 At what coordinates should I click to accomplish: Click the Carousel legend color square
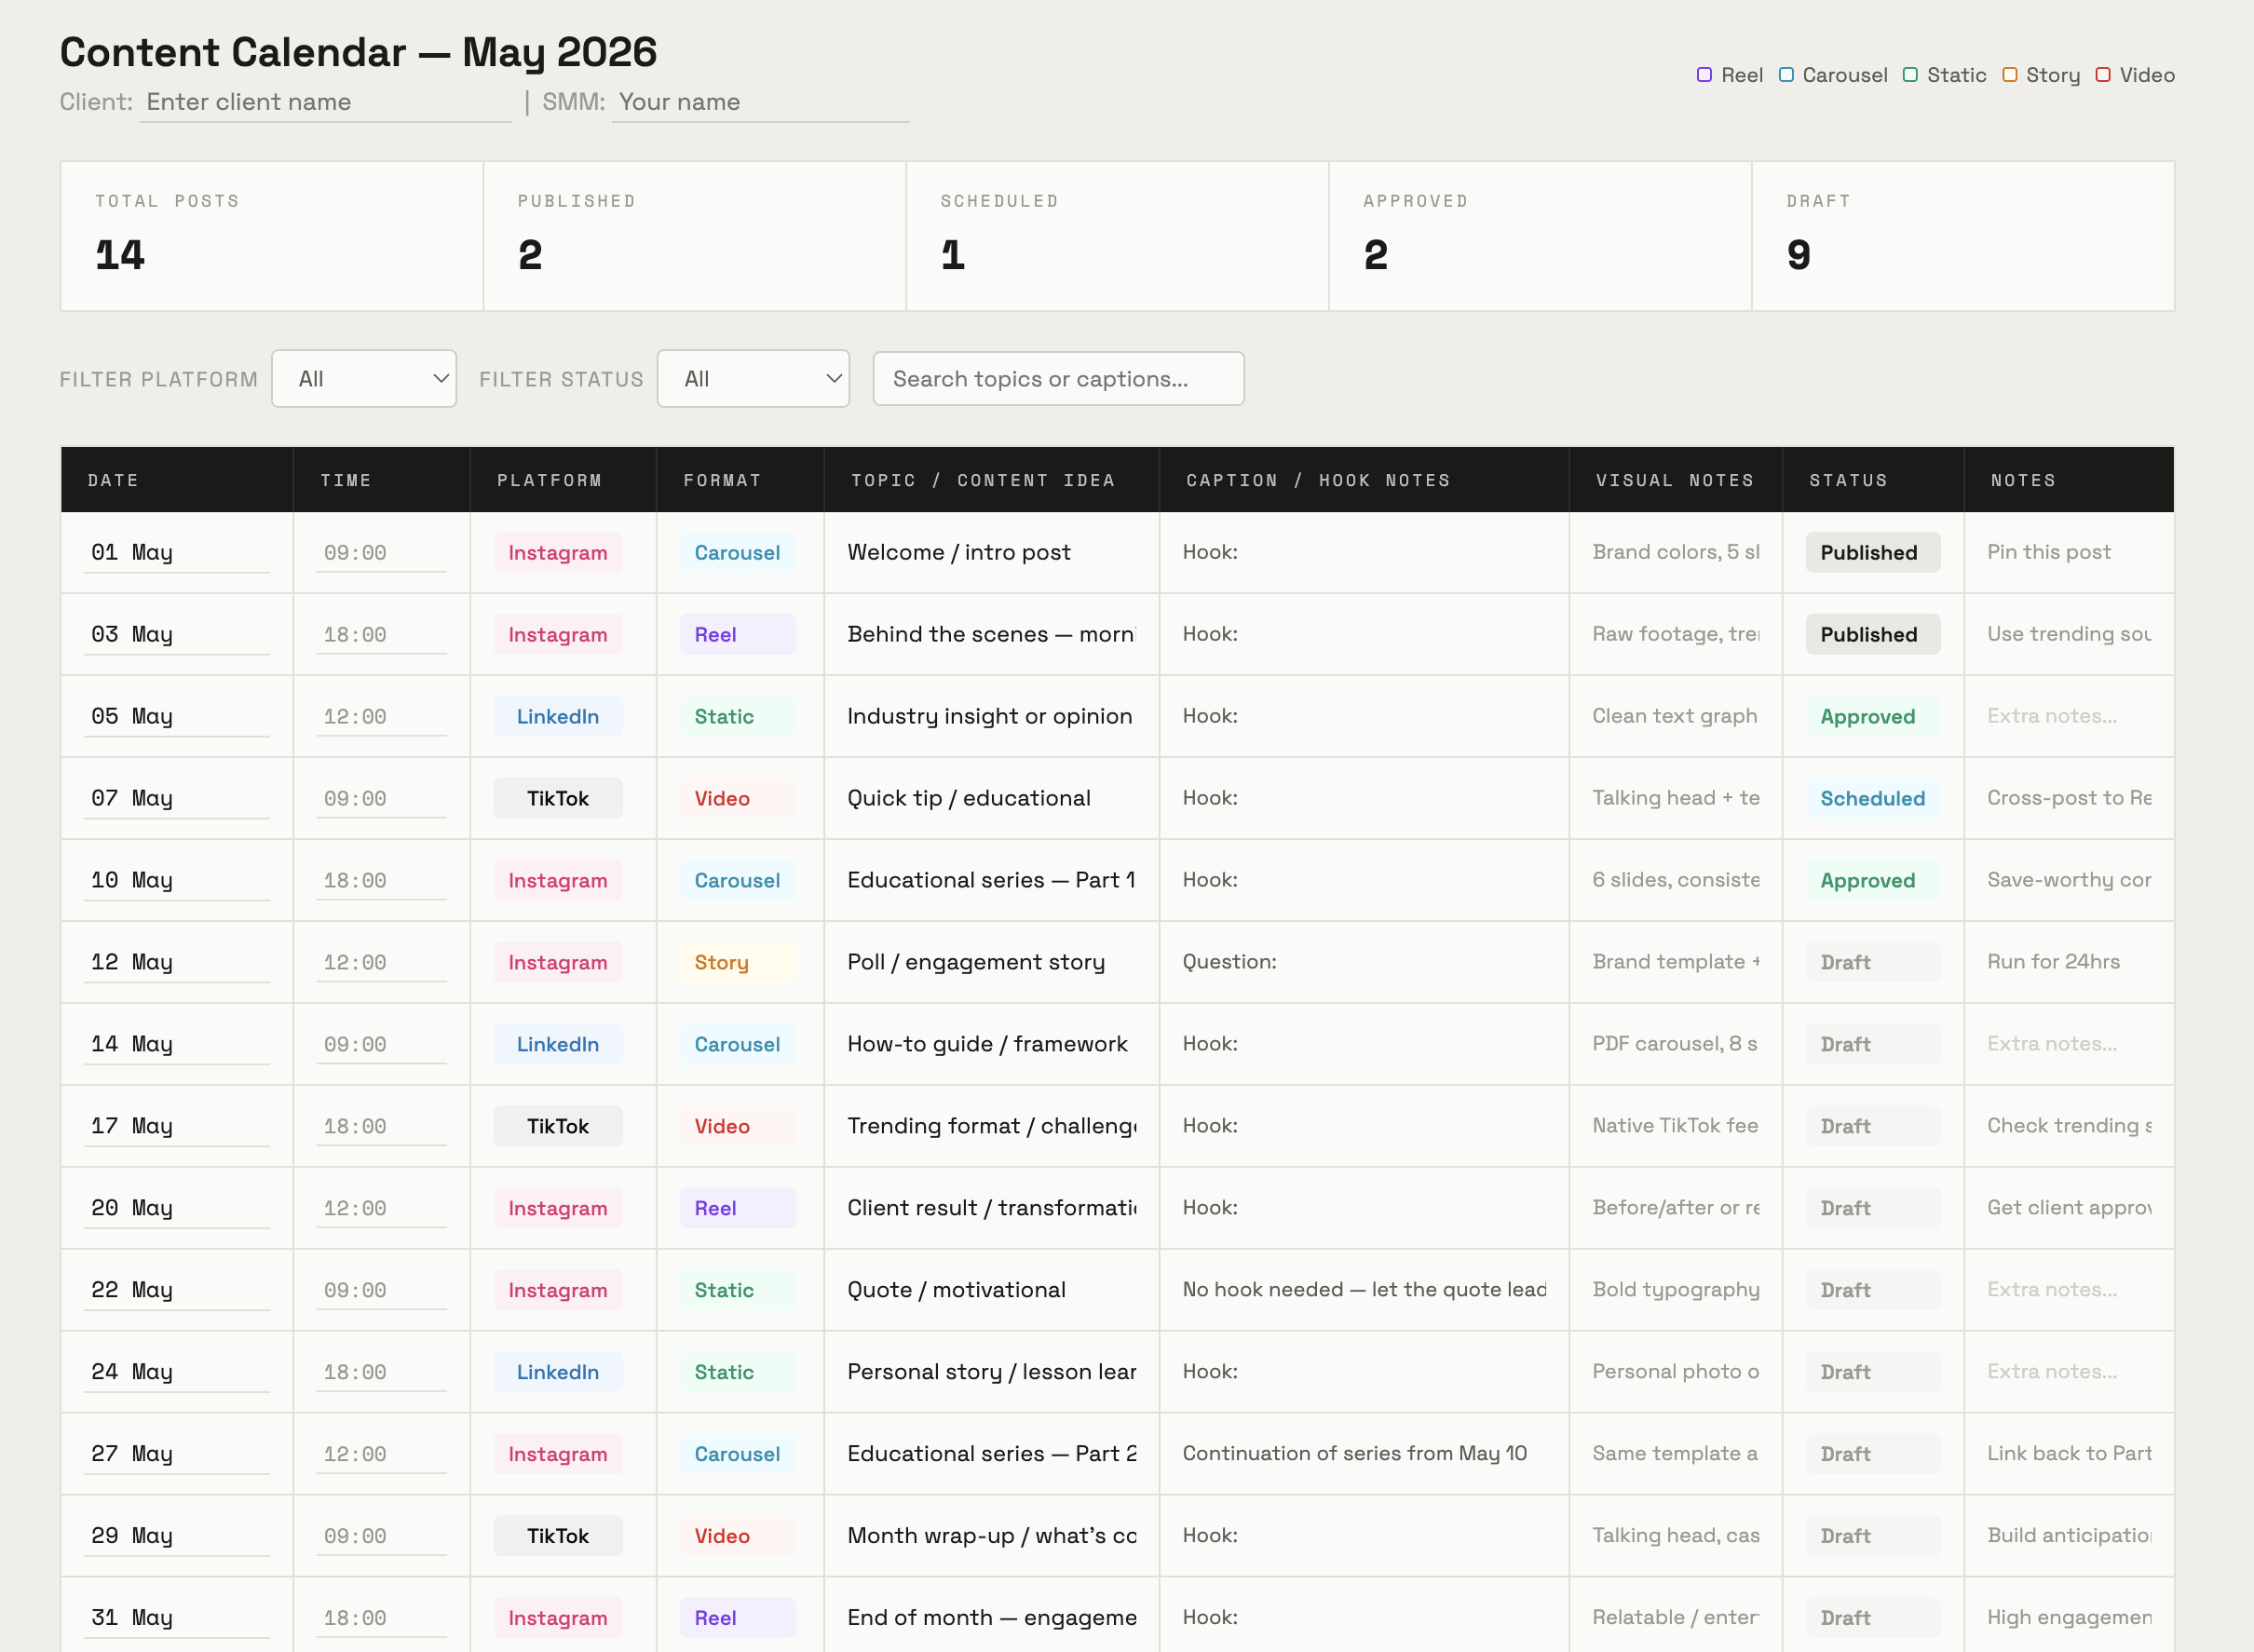[1786, 75]
